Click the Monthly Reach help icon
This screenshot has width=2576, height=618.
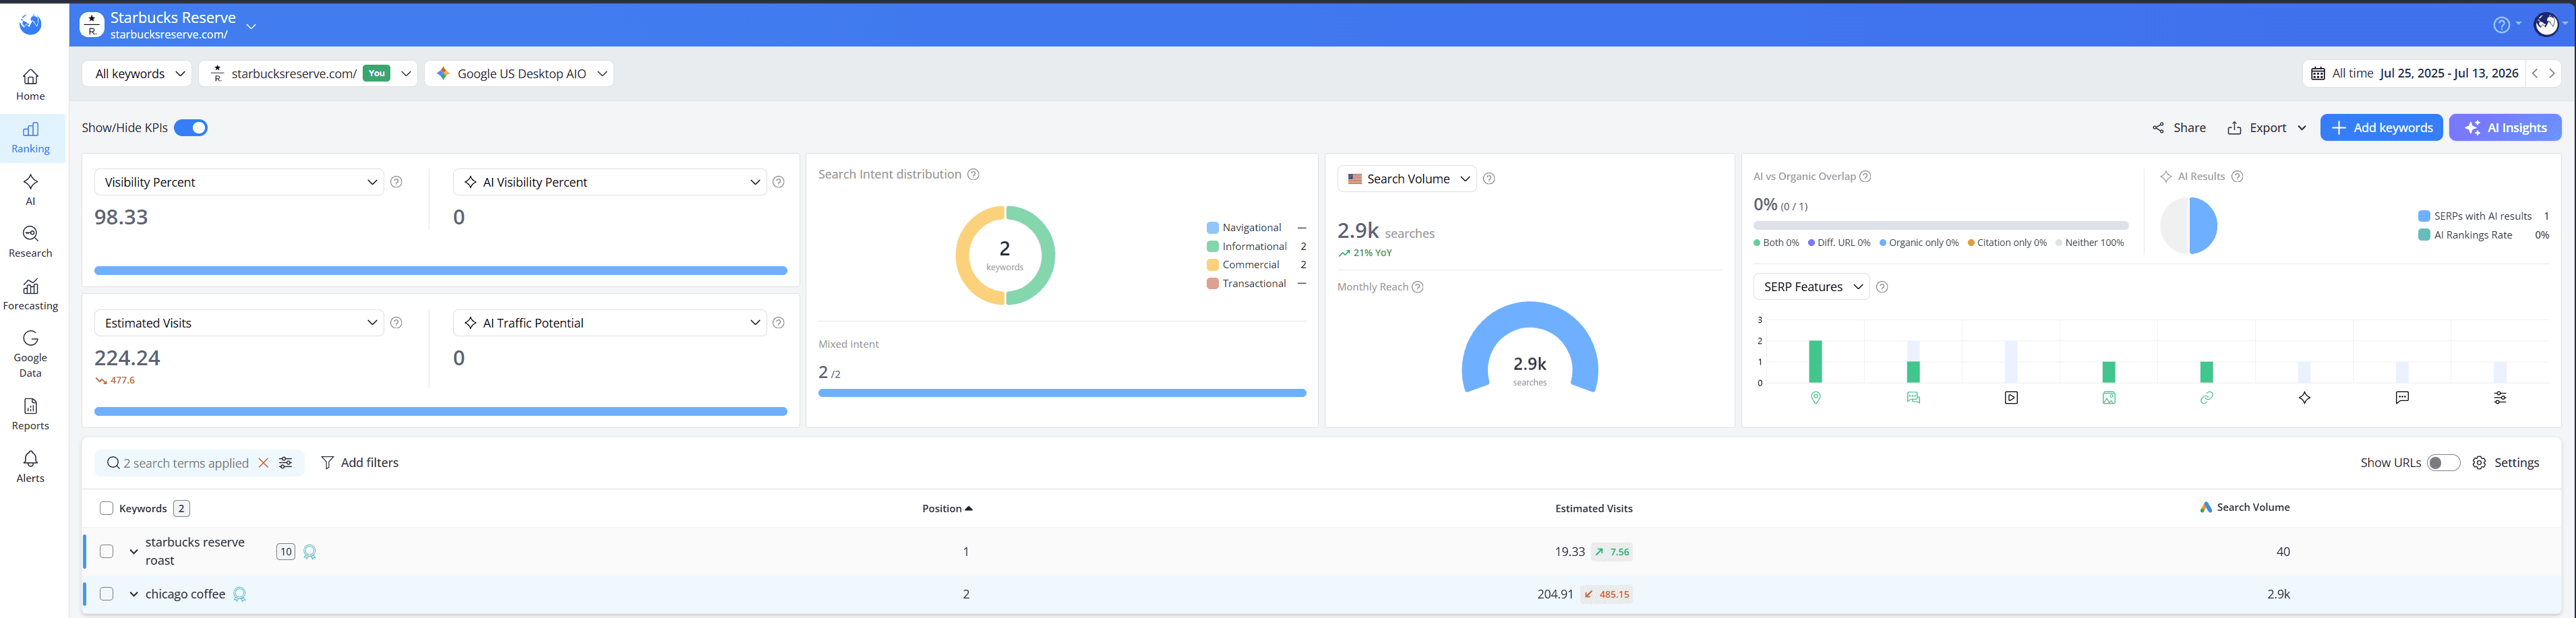[1417, 287]
